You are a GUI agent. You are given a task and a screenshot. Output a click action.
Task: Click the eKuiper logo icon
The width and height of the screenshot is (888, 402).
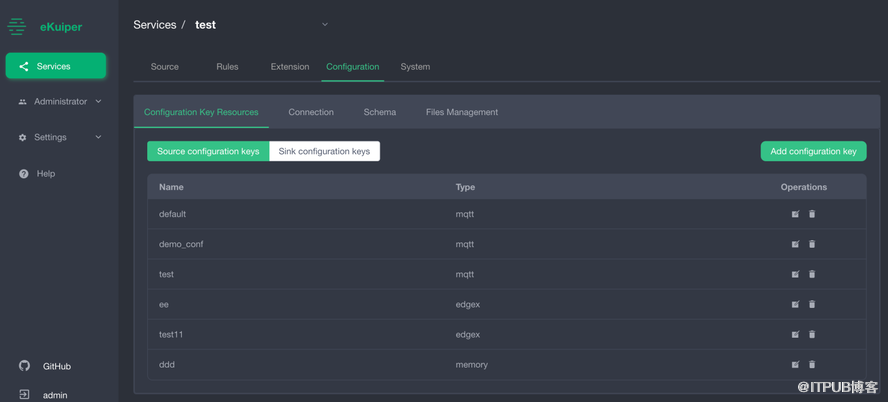pyautogui.click(x=17, y=27)
